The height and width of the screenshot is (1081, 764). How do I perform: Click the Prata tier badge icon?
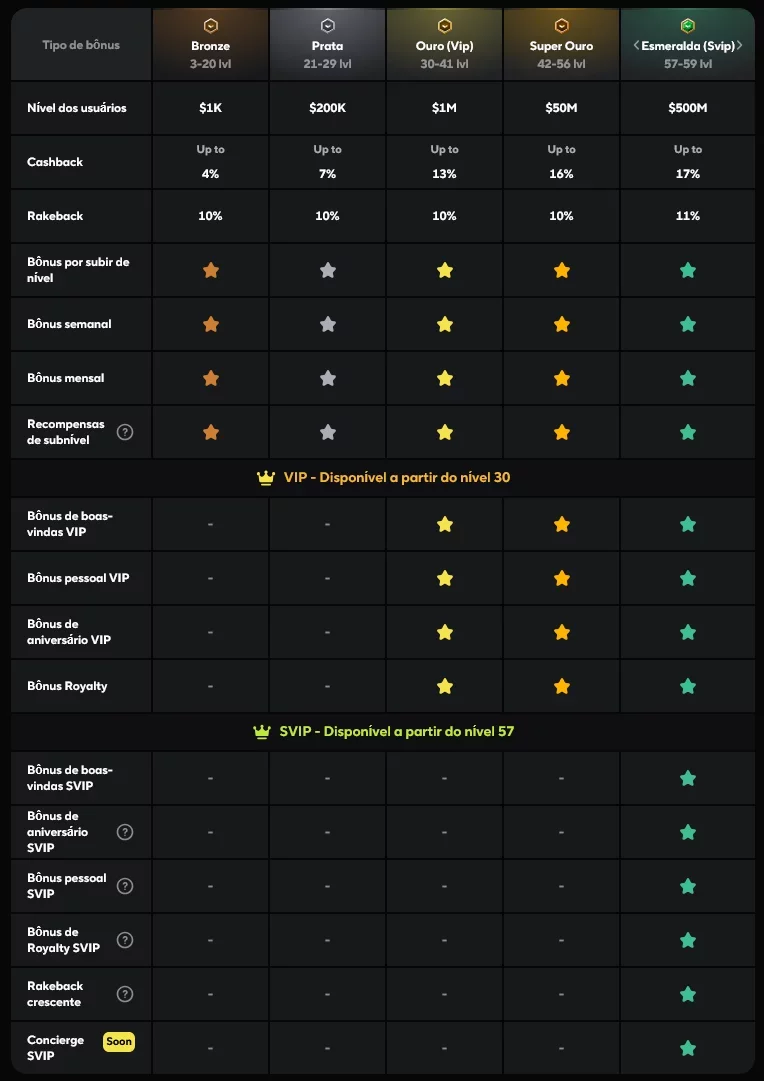(x=328, y=26)
